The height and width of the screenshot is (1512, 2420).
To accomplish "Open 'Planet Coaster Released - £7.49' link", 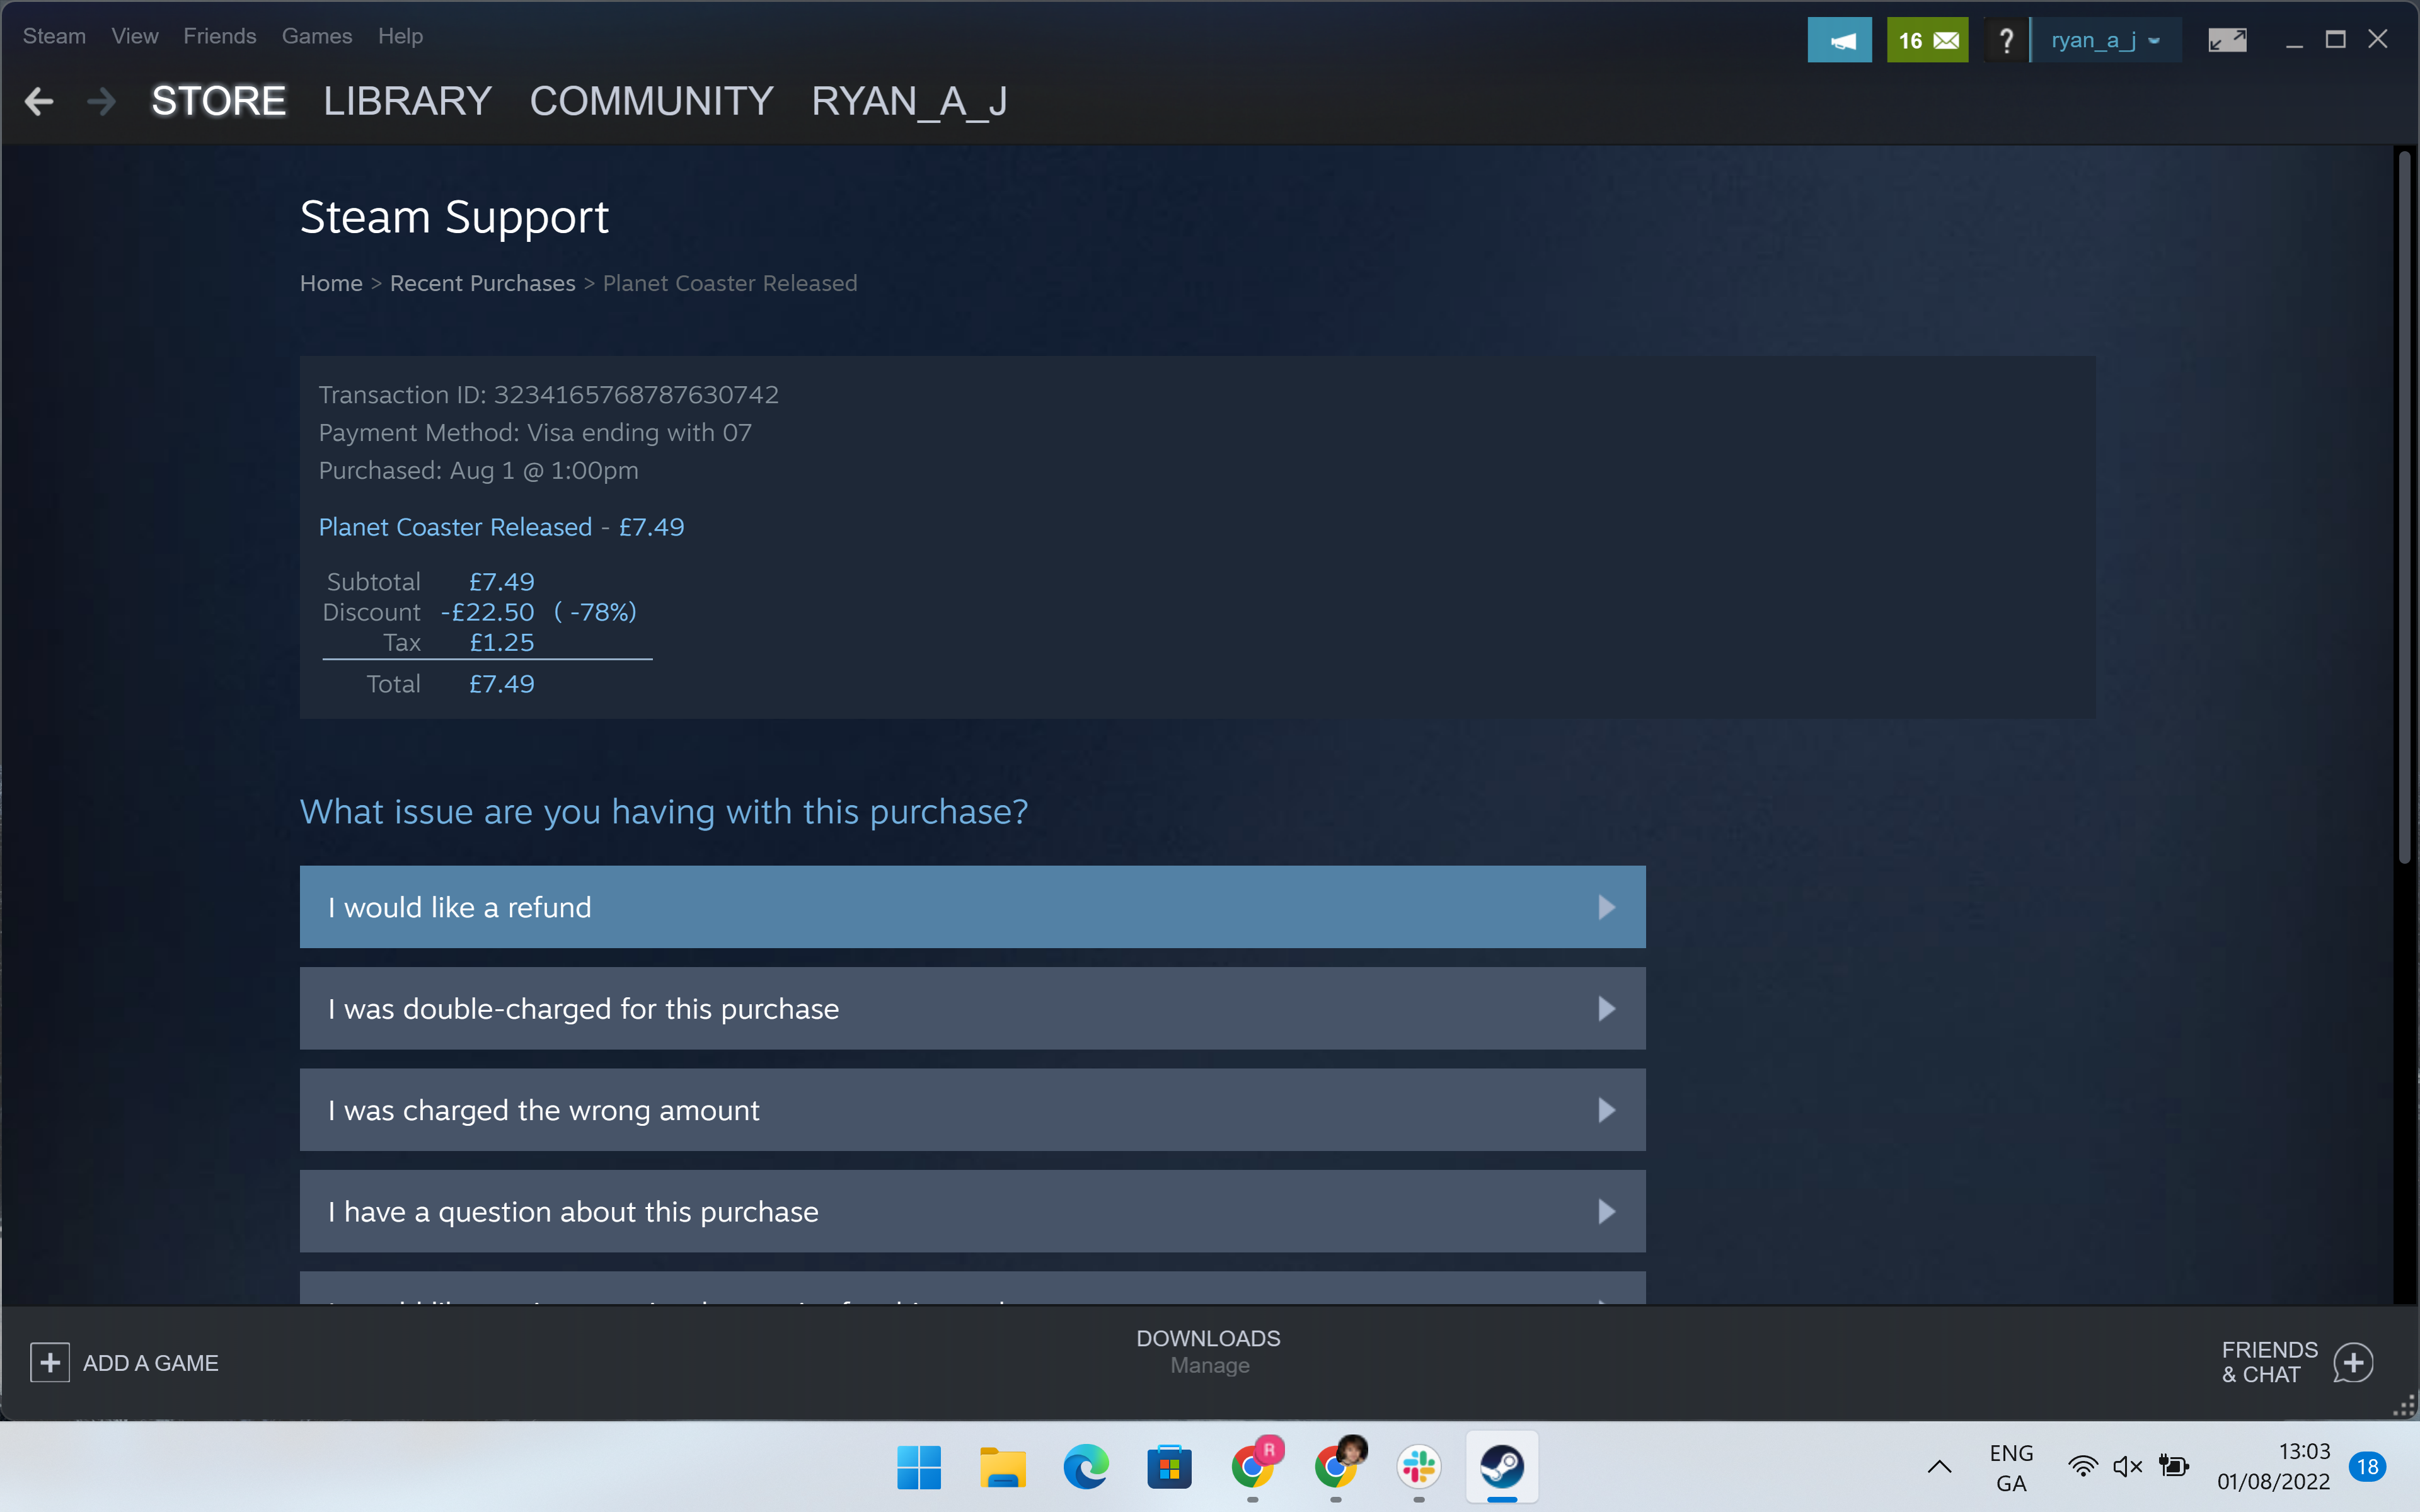I will 501,527.
